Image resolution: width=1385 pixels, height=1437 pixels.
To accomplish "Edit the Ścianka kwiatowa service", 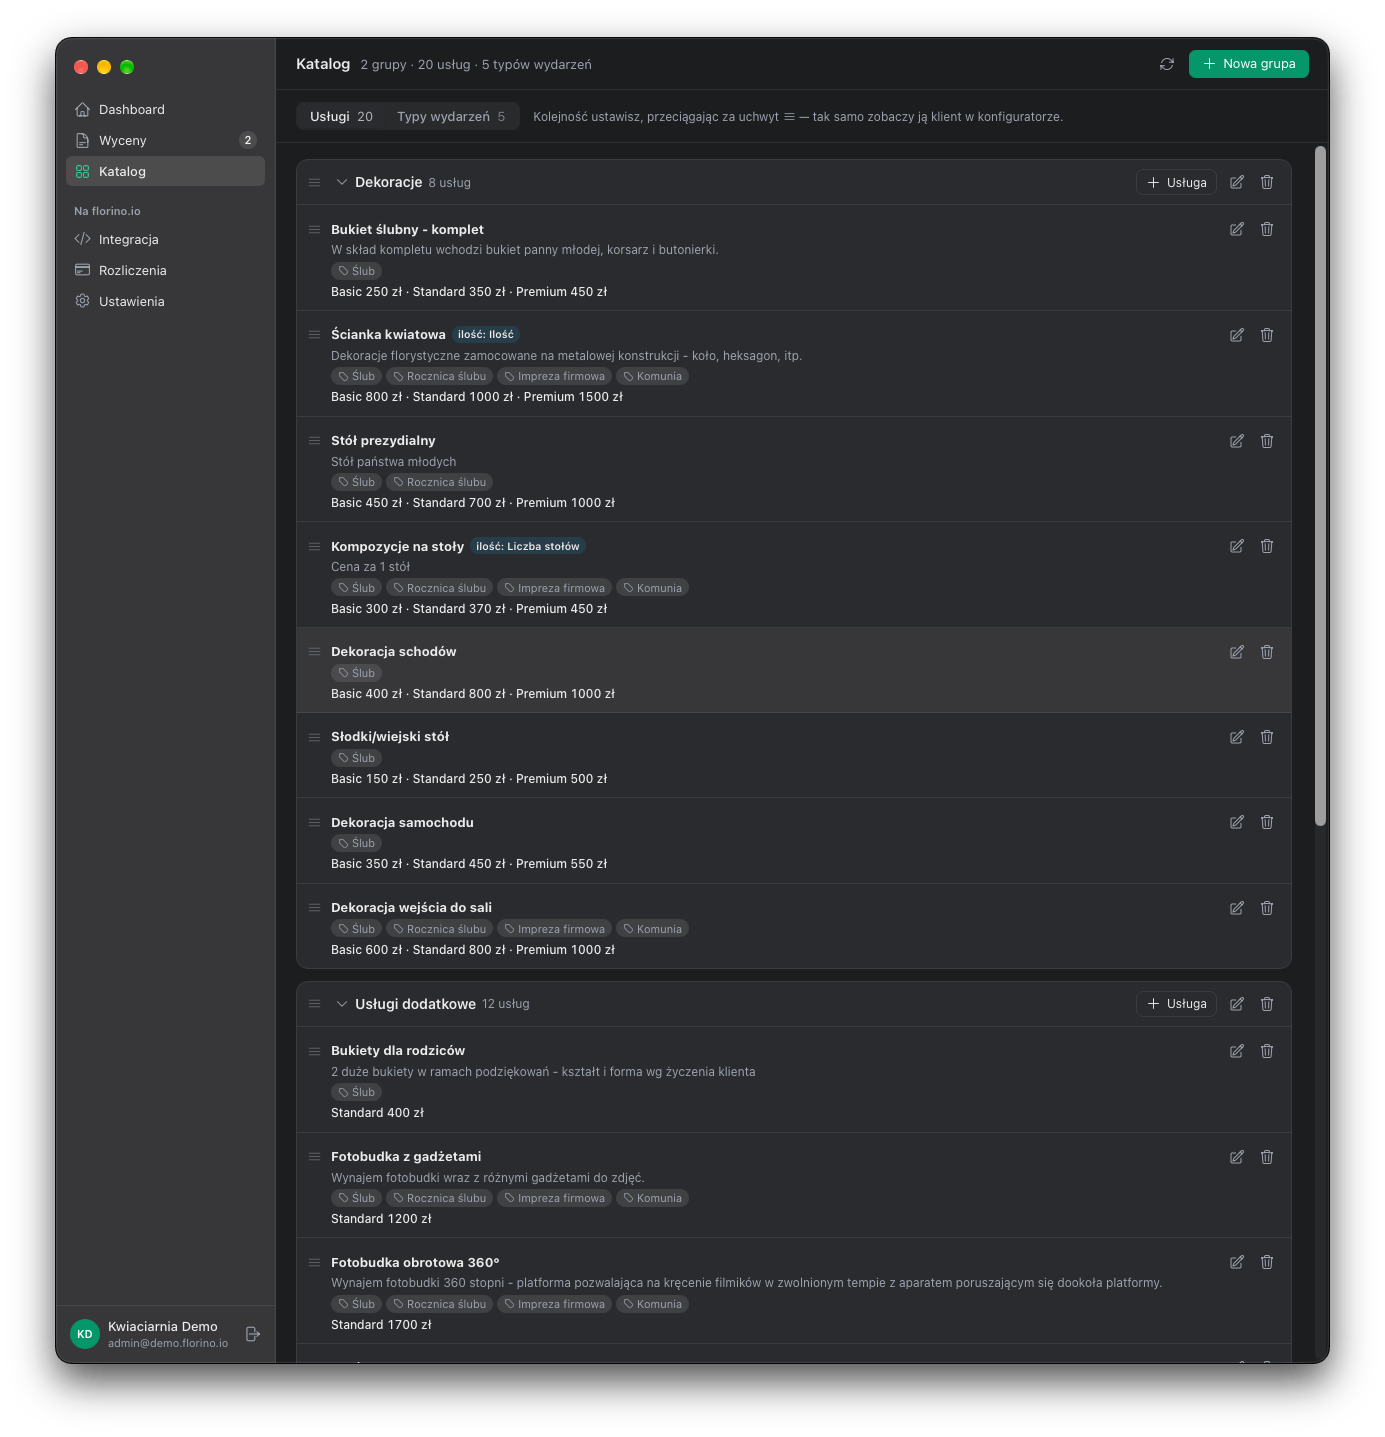I will click(x=1237, y=335).
